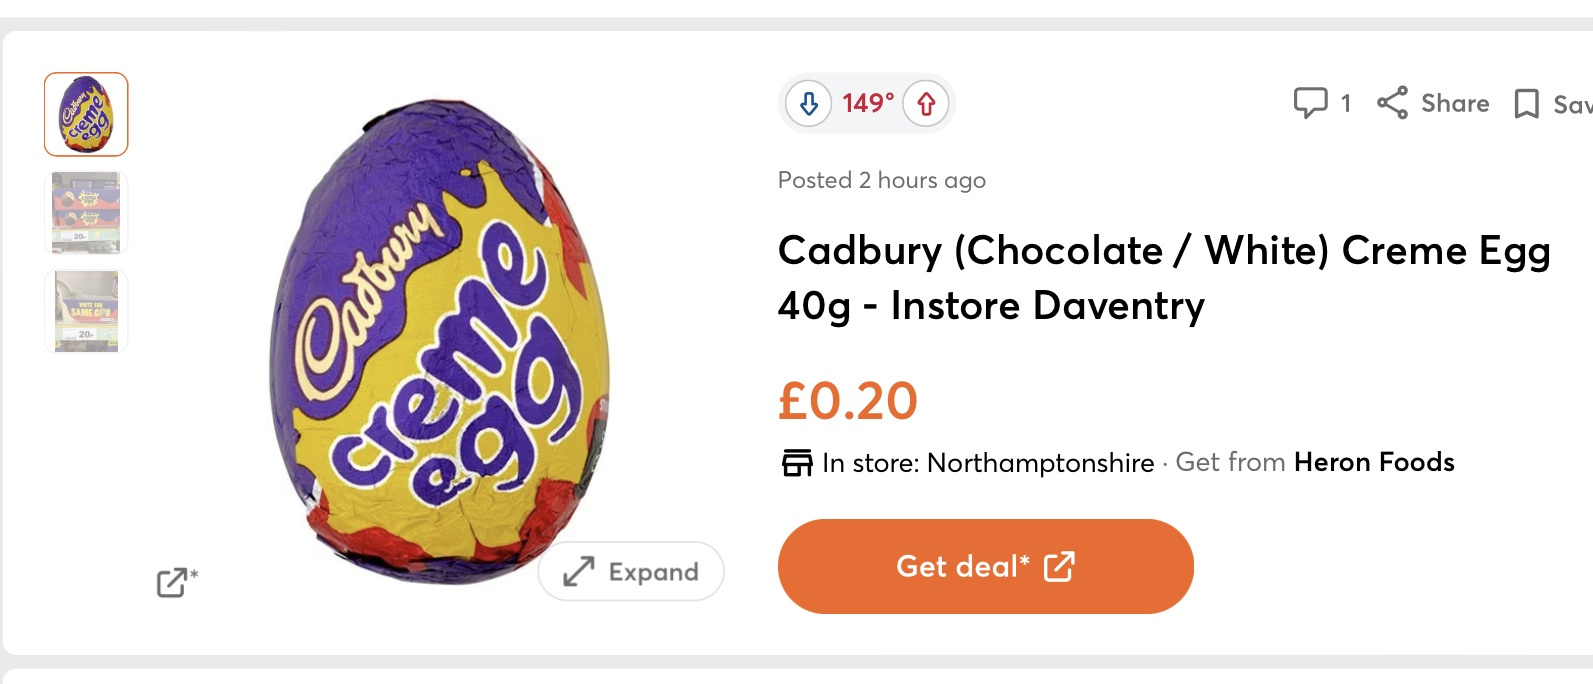The image size is (1593, 684).
Task: Click the diagonal arrows expand icon
Action: point(579,572)
